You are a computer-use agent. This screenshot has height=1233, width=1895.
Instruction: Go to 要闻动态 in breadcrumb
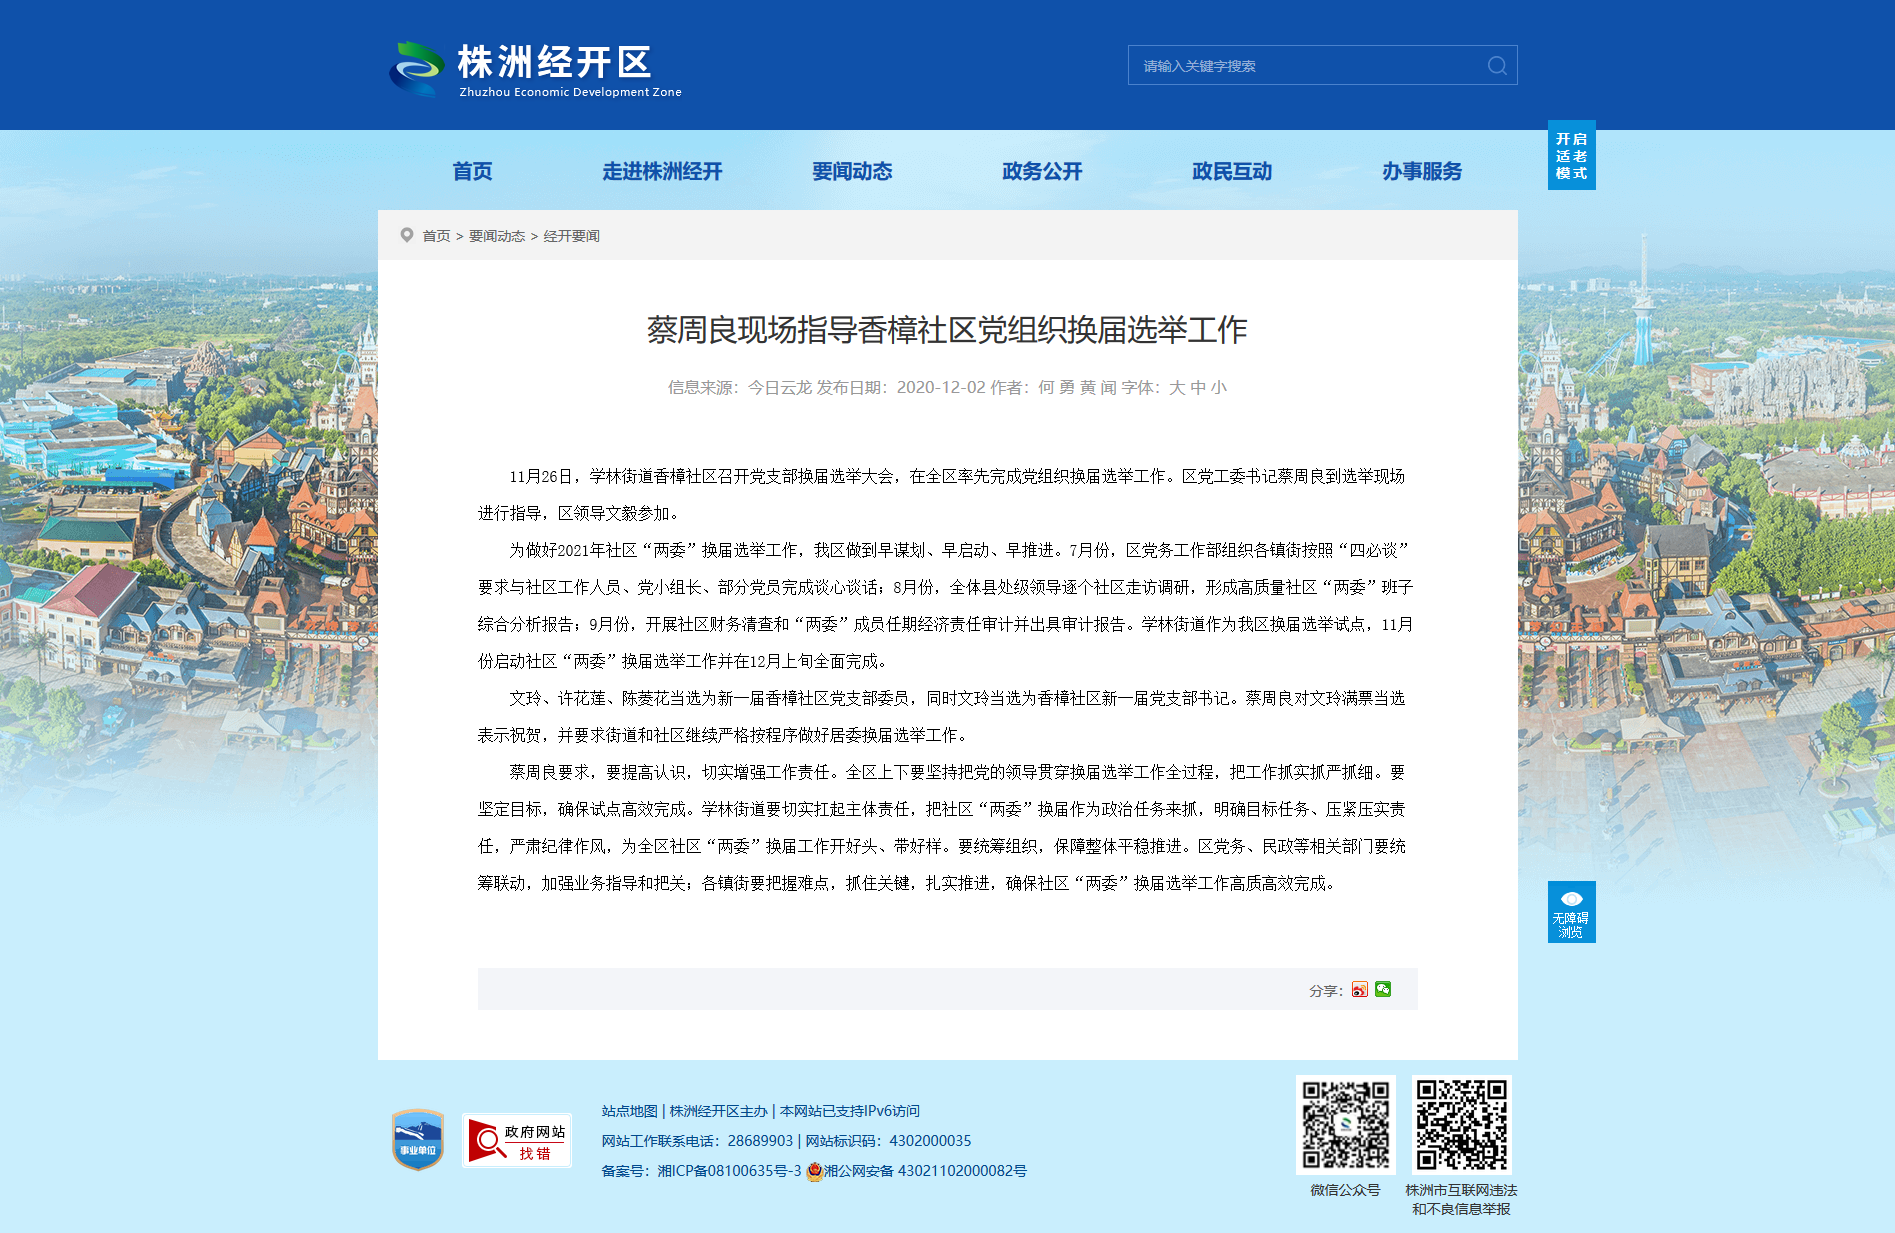pyautogui.click(x=497, y=236)
